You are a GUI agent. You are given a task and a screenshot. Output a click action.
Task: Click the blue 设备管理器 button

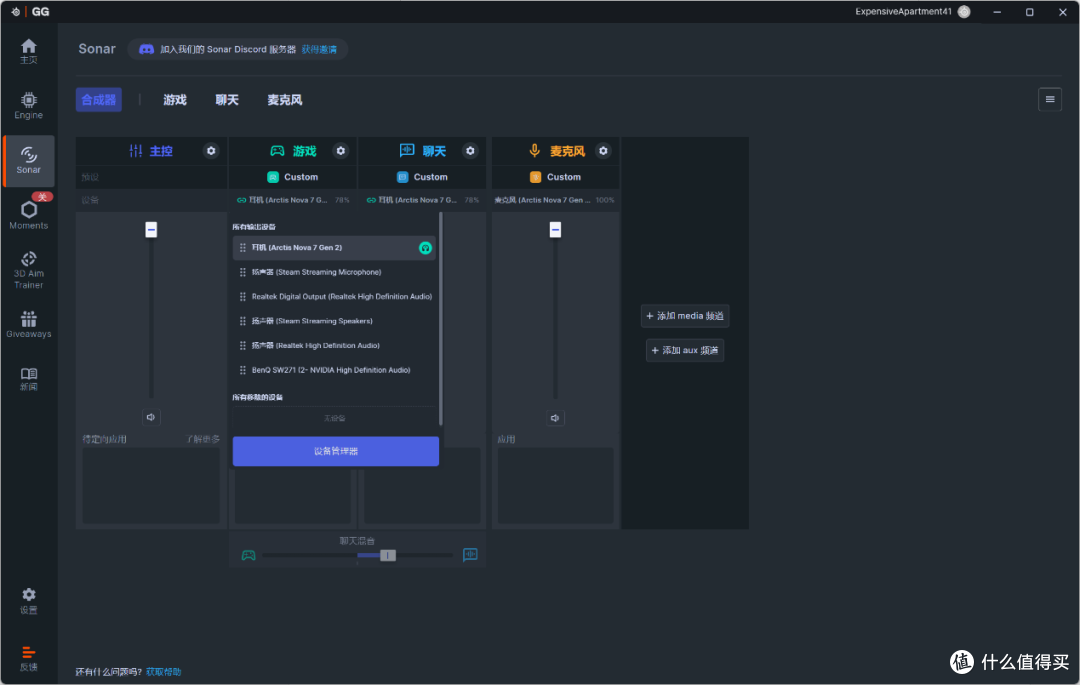pos(335,451)
